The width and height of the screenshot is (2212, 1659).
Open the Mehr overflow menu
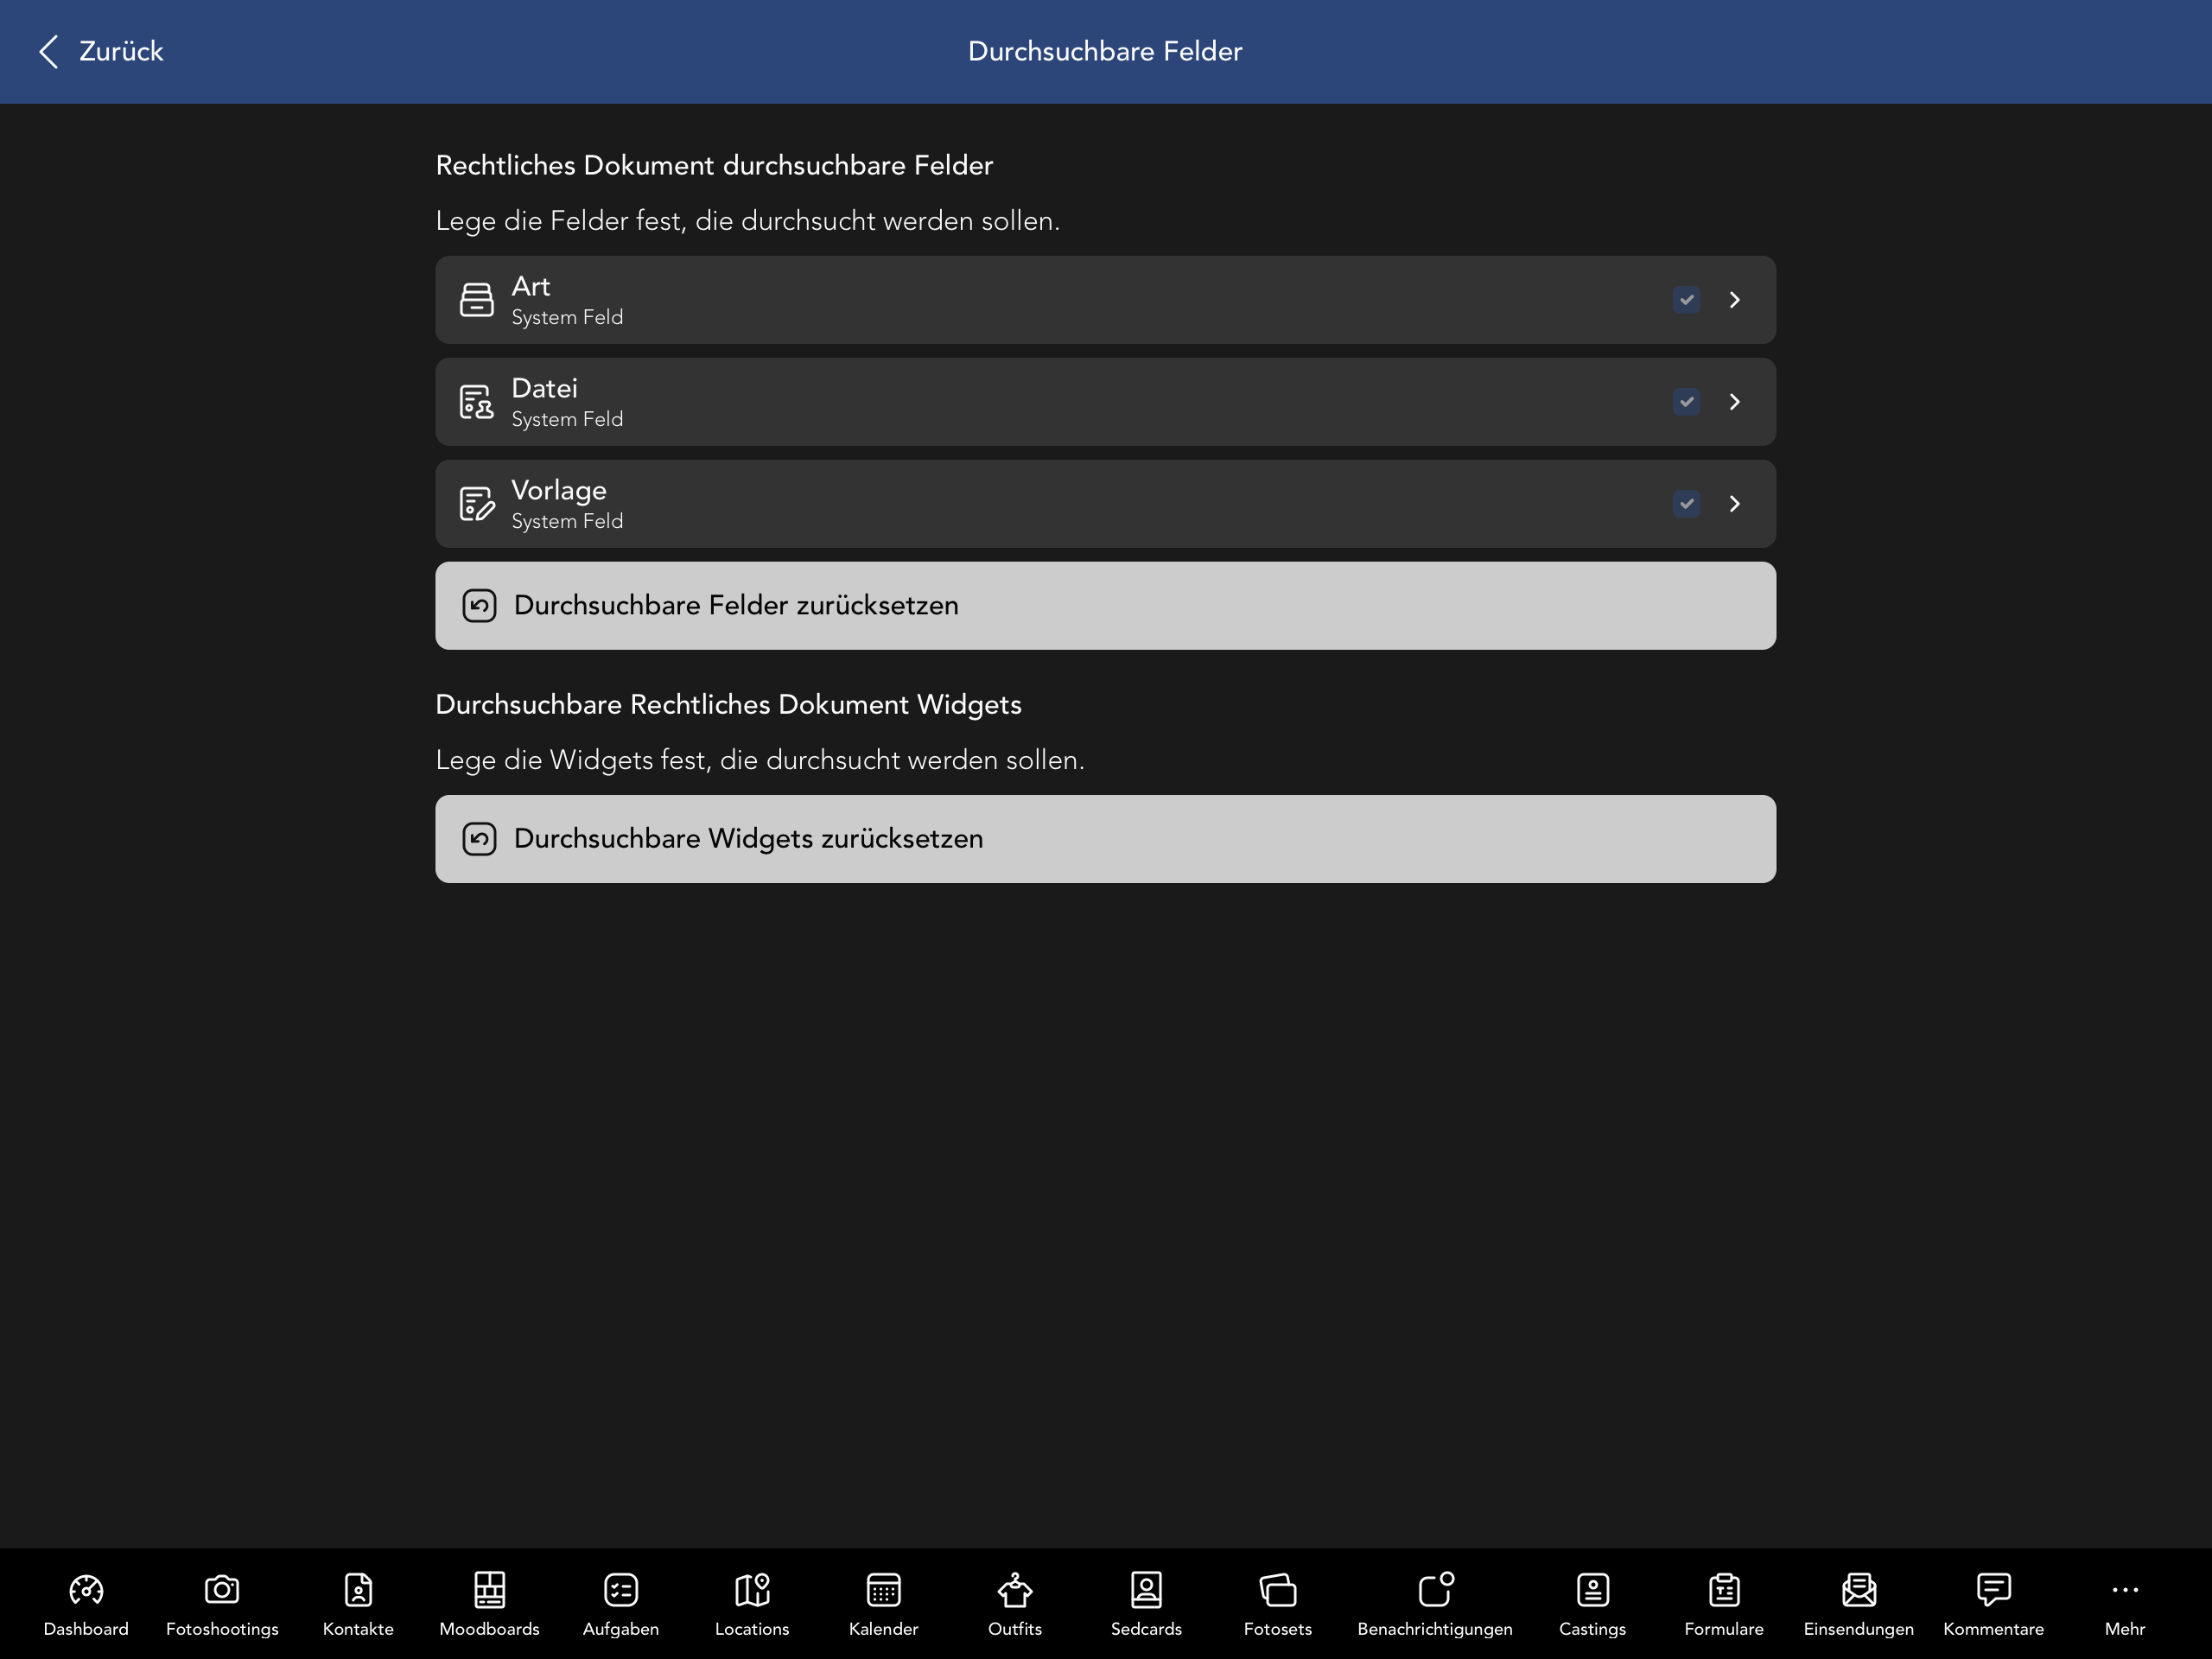(x=2124, y=1601)
